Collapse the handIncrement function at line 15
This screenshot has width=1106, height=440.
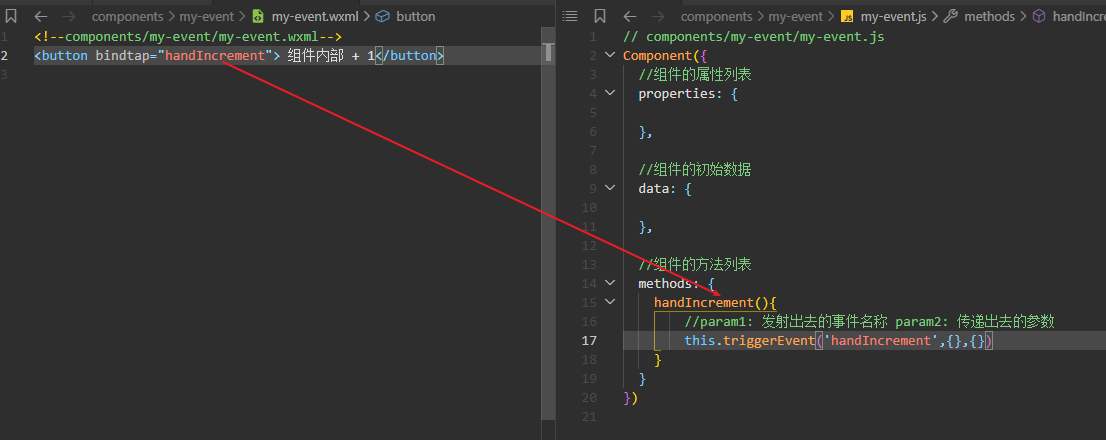[x=609, y=302]
